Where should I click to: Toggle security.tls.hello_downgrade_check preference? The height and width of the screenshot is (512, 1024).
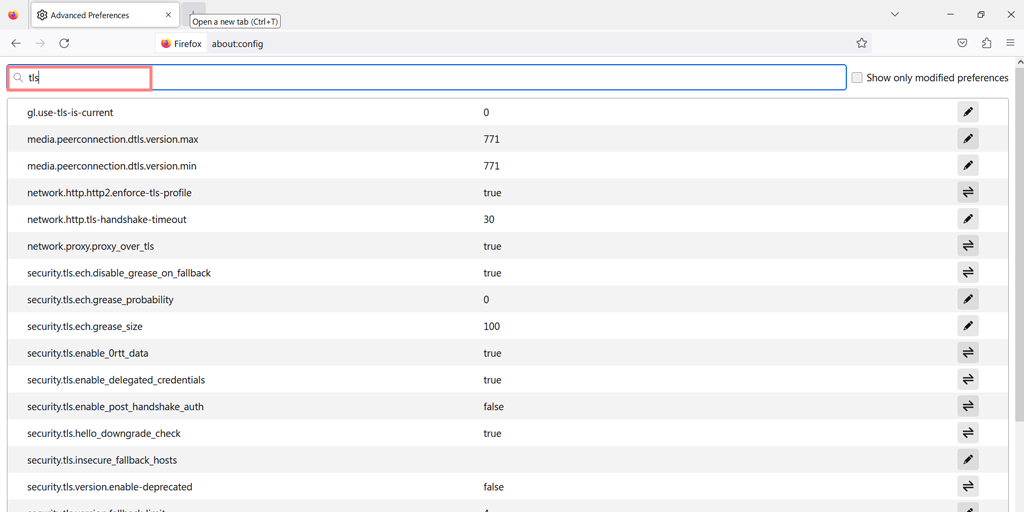tap(967, 433)
